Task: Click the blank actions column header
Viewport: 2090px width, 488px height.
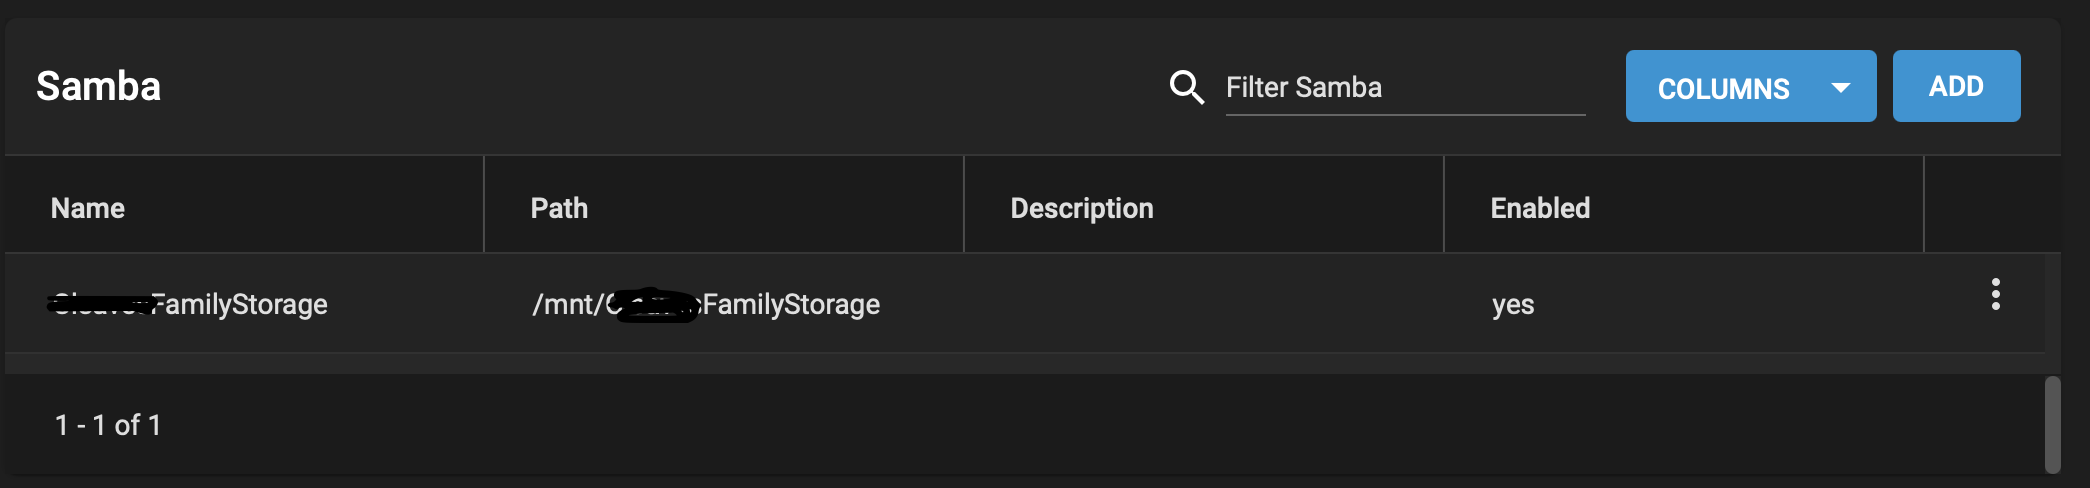Action: point(1992,205)
